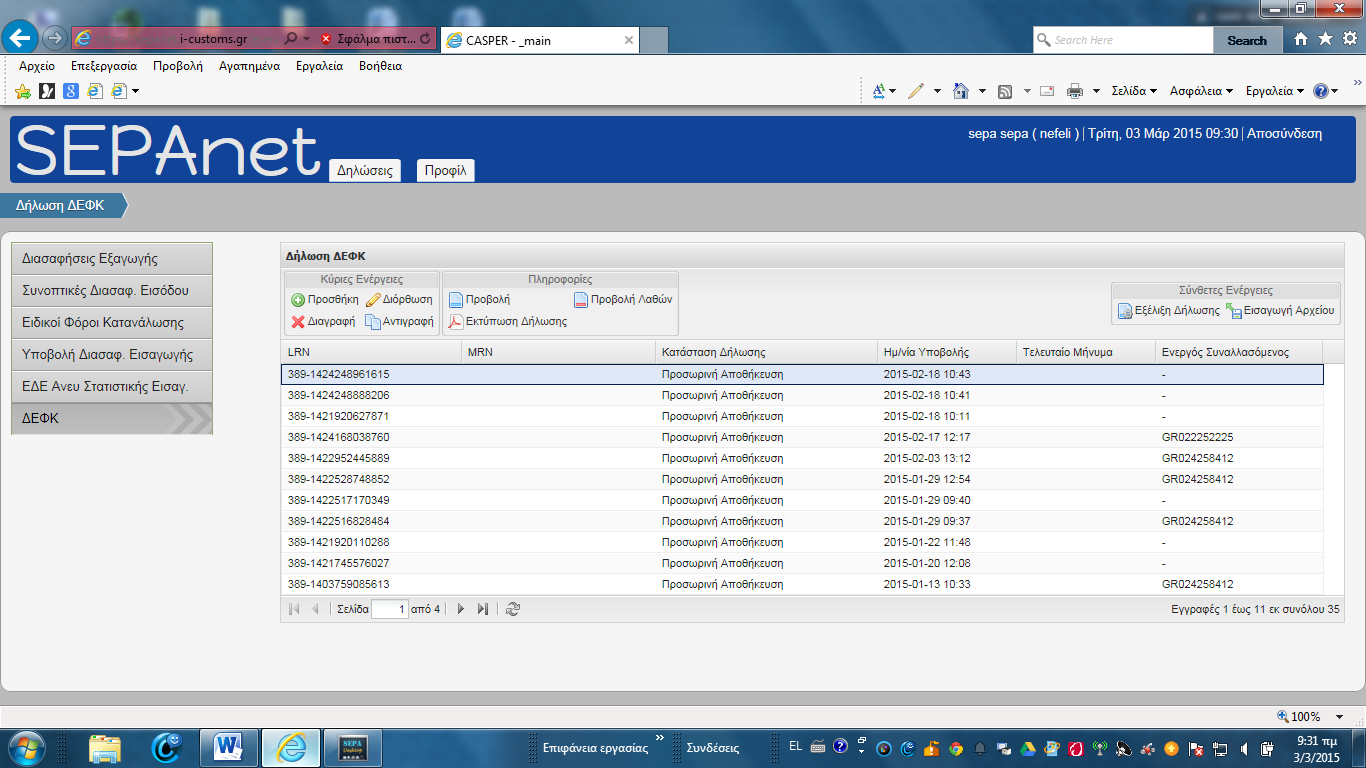The image size is (1366, 768).
Task: Open the Αγαπημένα menu
Action: pos(249,66)
